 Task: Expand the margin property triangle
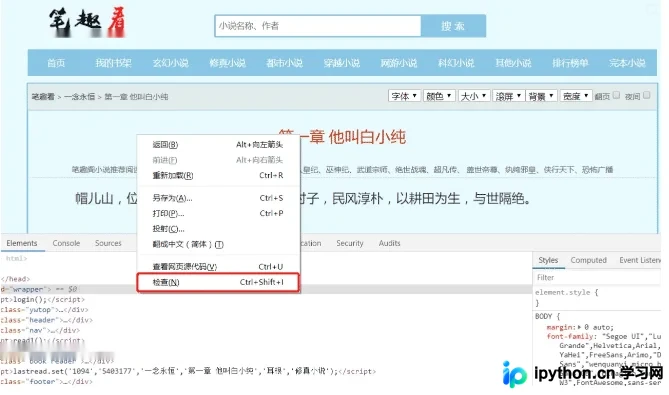[579, 327]
